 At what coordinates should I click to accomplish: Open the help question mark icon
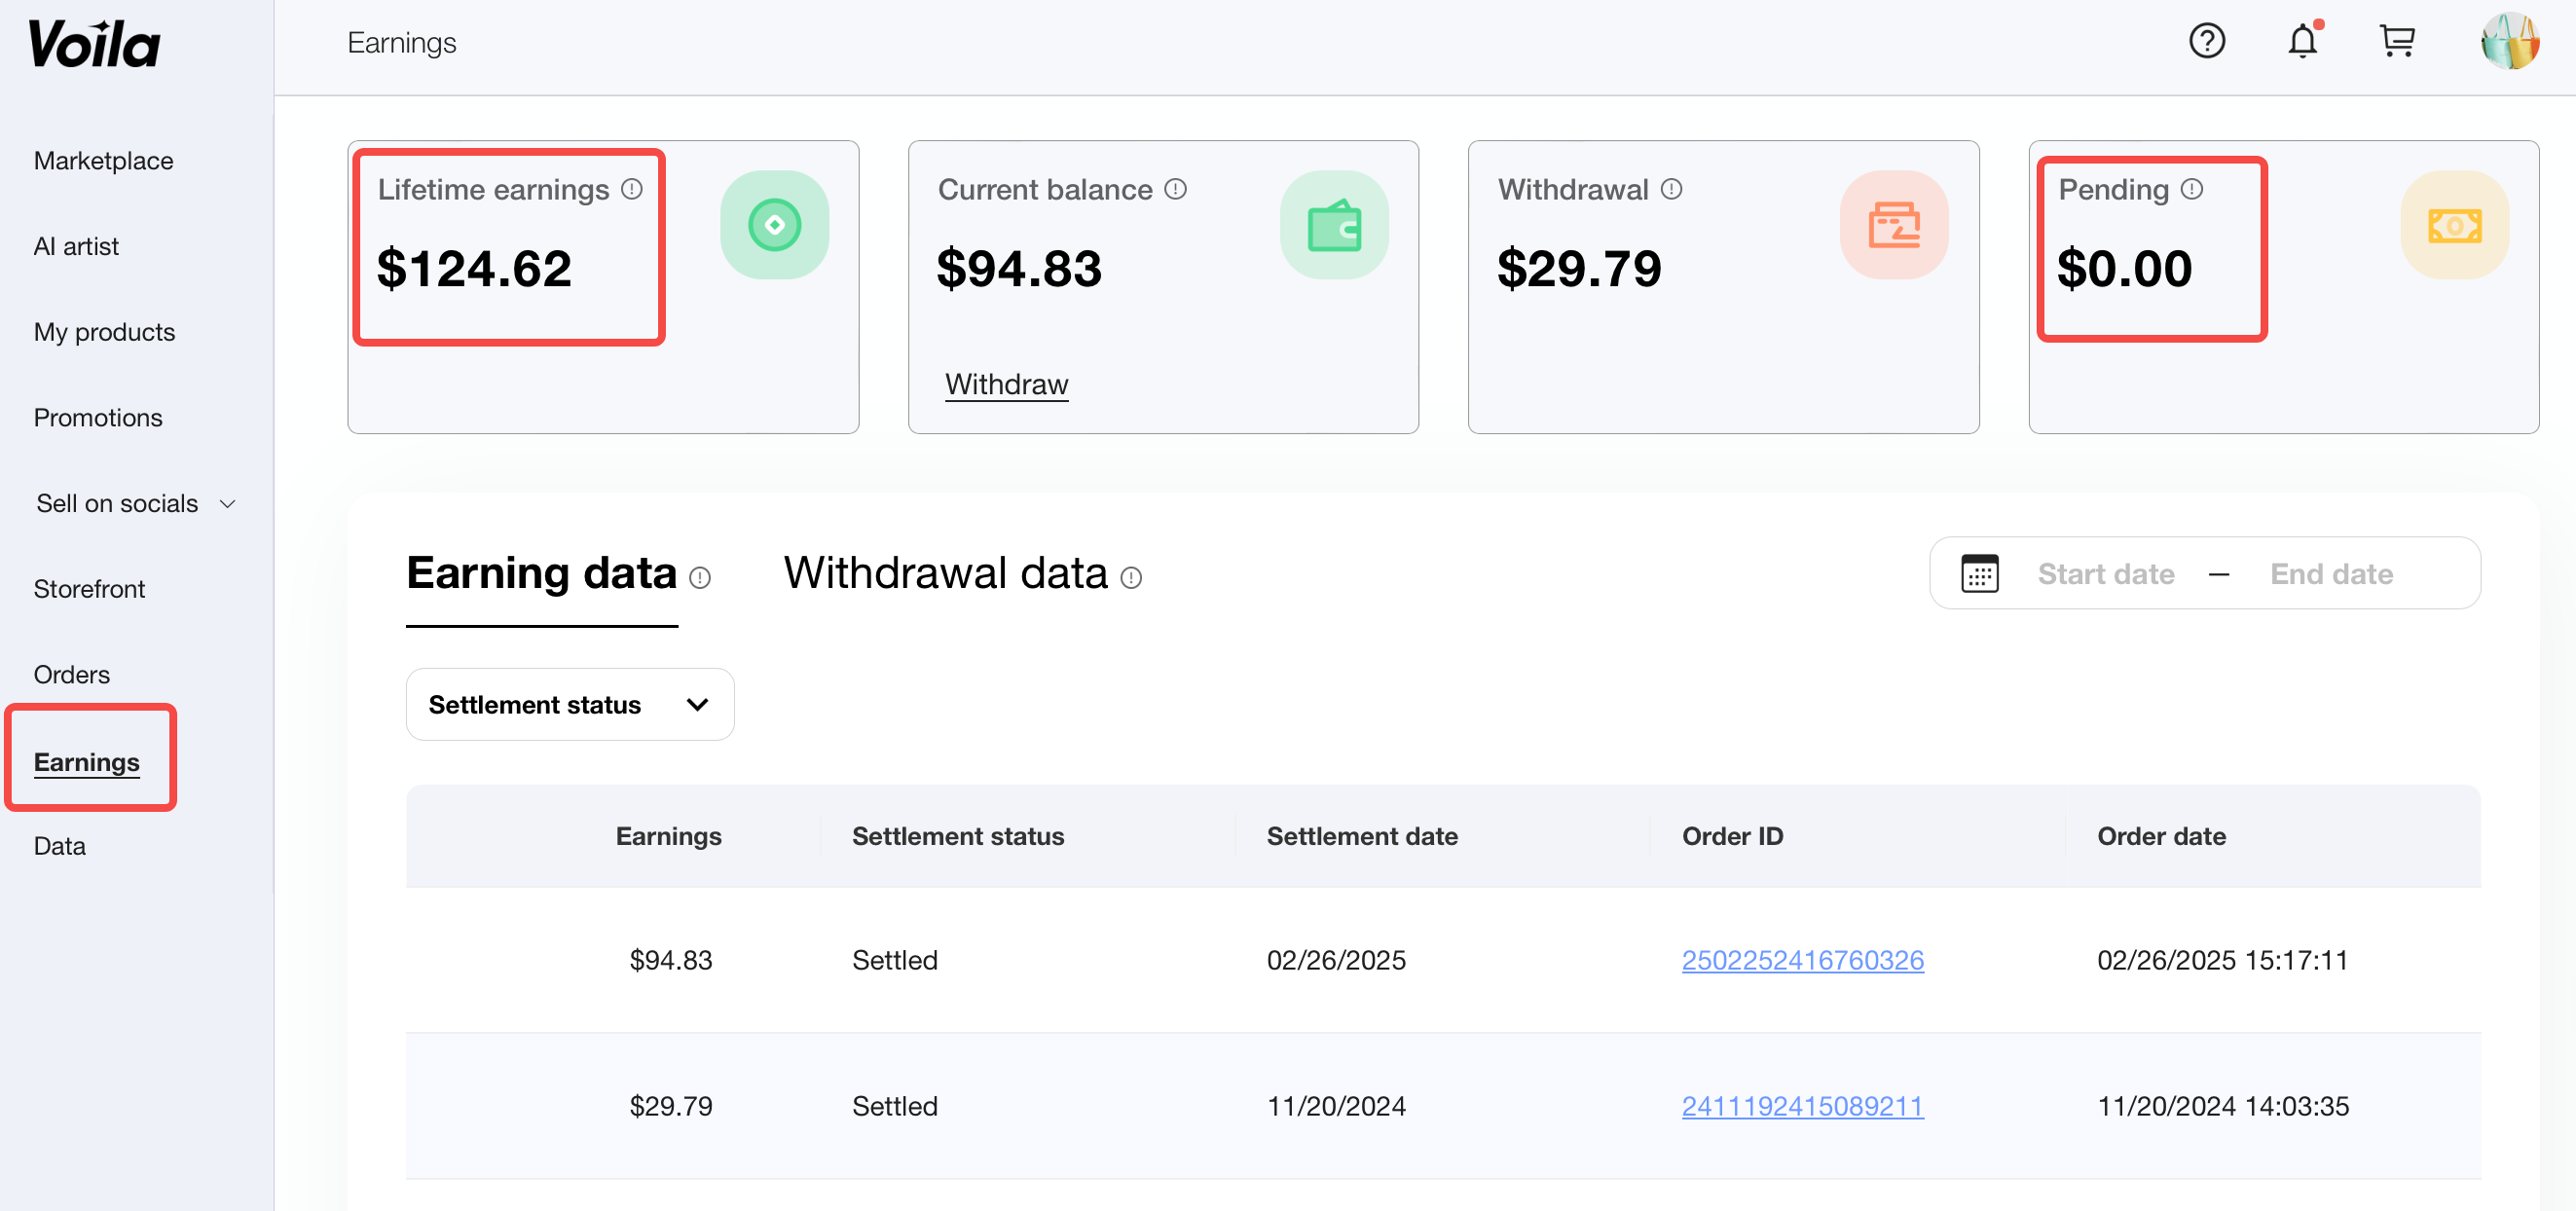(x=2206, y=41)
